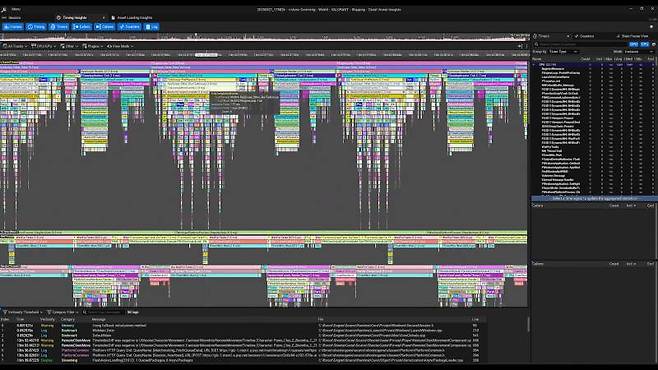Click the funnel icon of Category Filter
This screenshot has height=370, width=658.
click(49, 312)
